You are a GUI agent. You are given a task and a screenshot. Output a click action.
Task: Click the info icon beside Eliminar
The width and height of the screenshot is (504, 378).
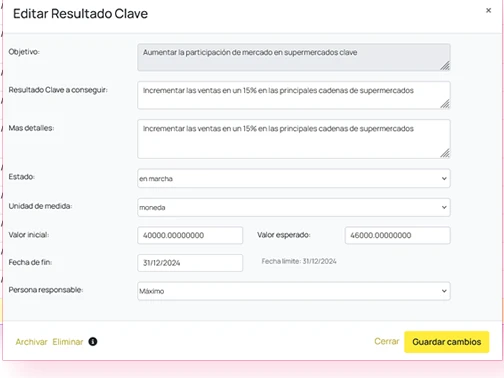(x=93, y=342)
